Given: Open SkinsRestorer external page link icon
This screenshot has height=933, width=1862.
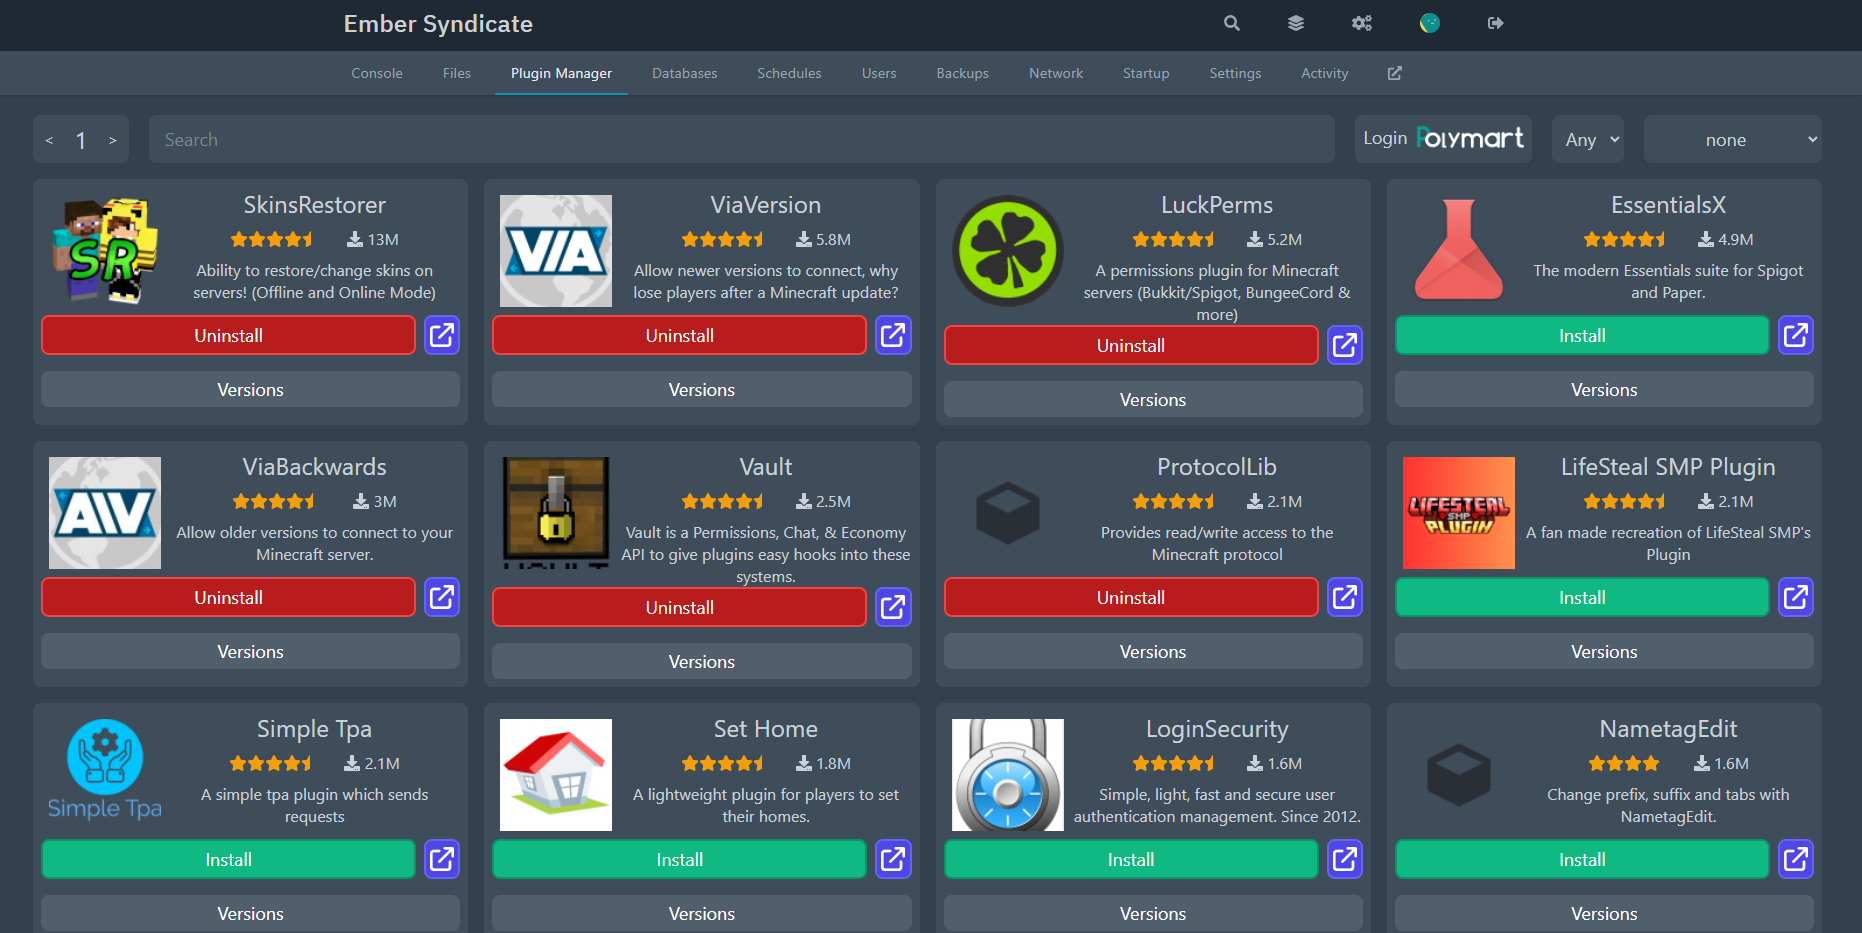Looking at the screenshot, I should click(x=442, y=335).
